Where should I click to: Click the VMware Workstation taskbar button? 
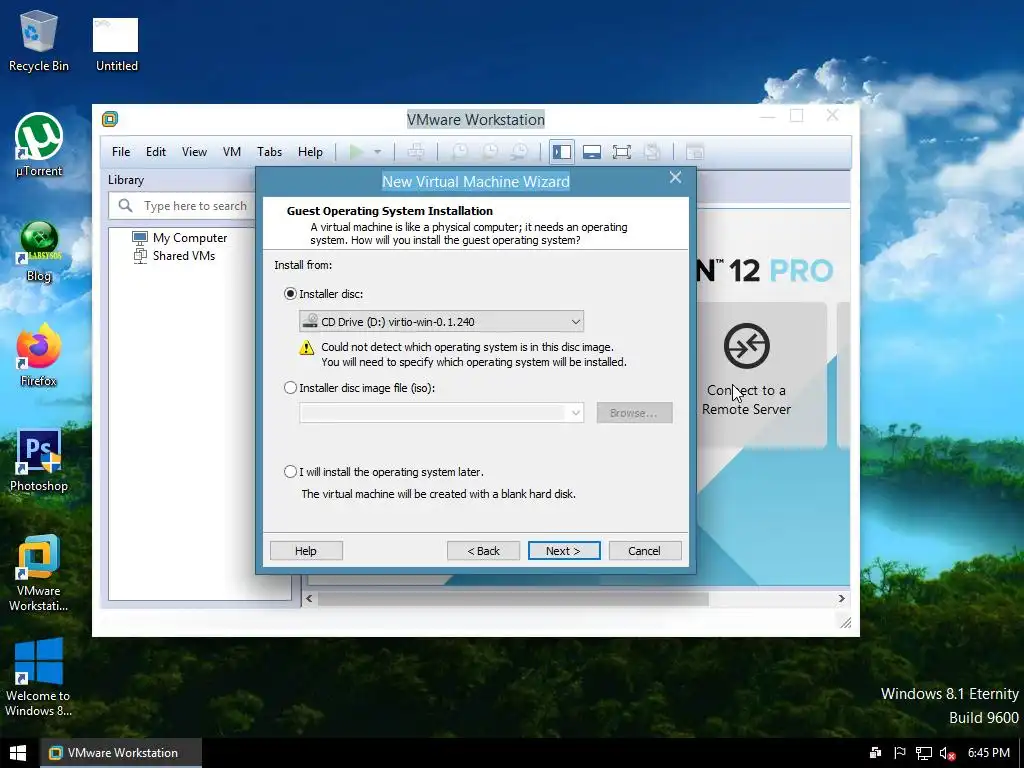pos(121,753)
